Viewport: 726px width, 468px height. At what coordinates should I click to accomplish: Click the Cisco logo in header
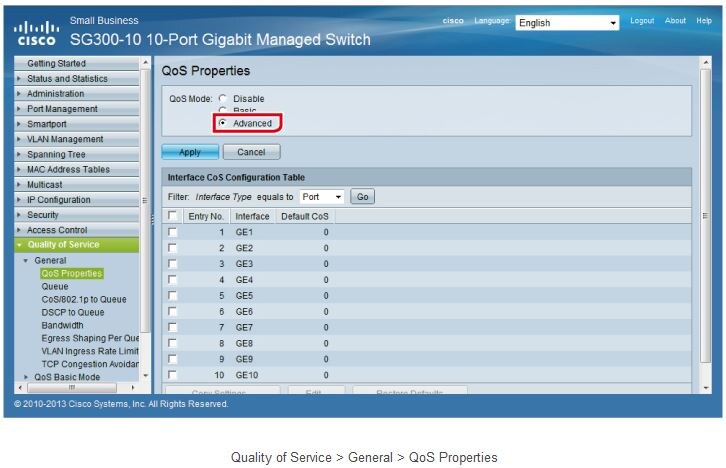[x=35, y=34]
